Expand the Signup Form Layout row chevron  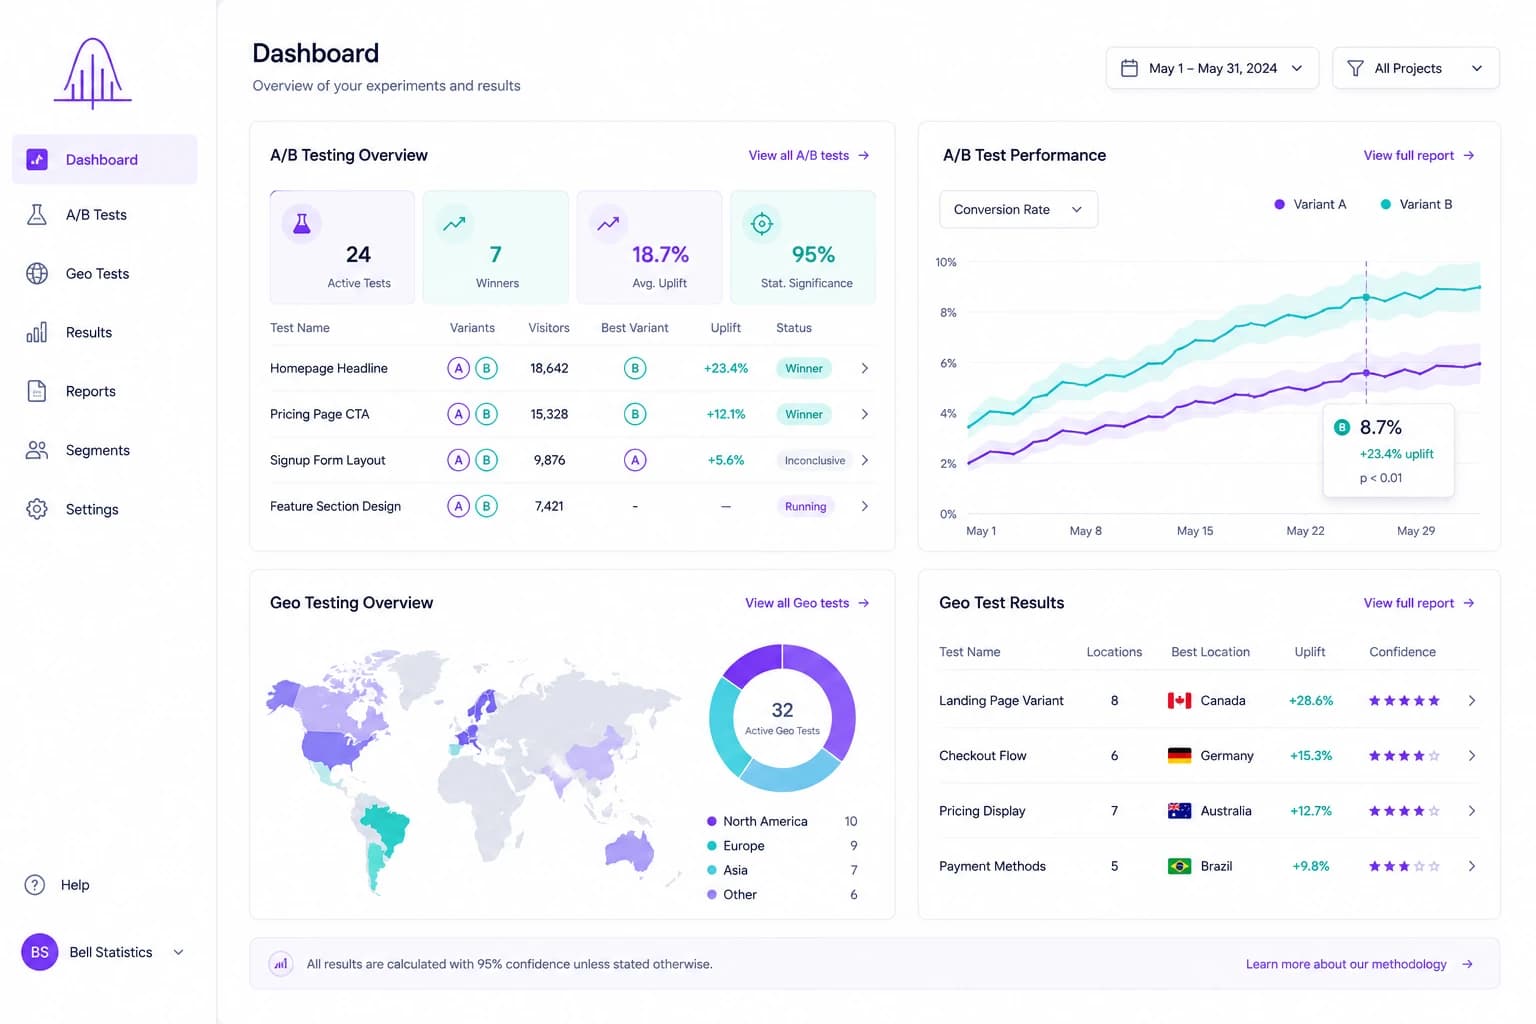tap(865, 460)
